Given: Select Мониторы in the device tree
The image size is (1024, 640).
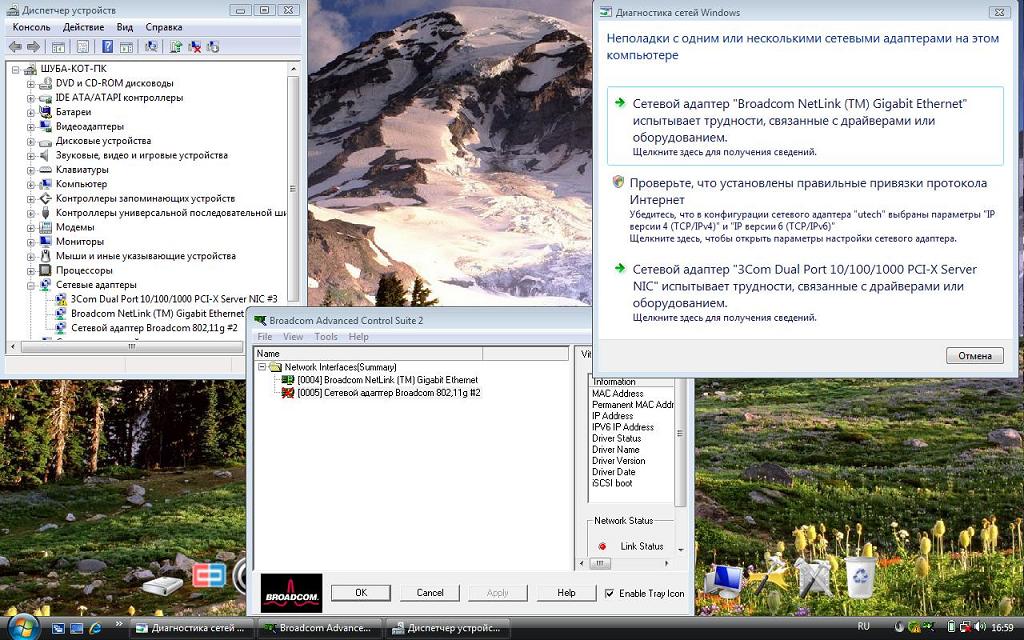Looking at the screenshot, I should point(80,242).
